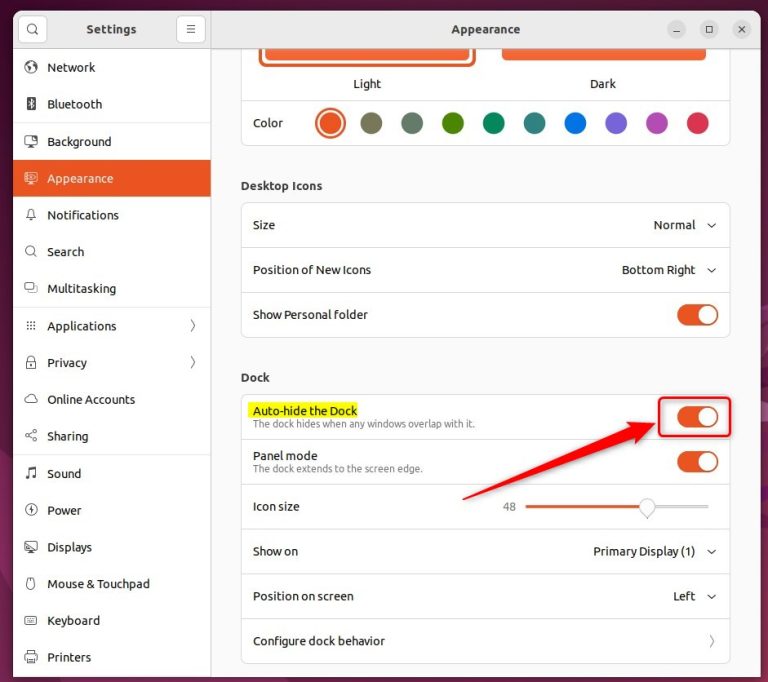Click the Sound music note icon
This screenshot has width=768, height=682.
(31, 473)
